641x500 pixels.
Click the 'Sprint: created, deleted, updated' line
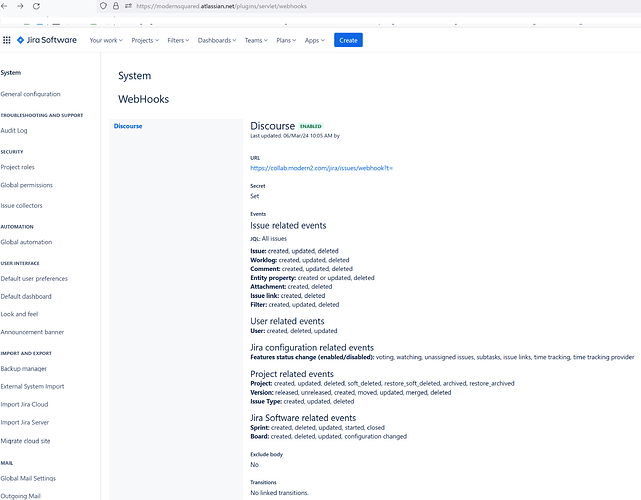(317, 428)
